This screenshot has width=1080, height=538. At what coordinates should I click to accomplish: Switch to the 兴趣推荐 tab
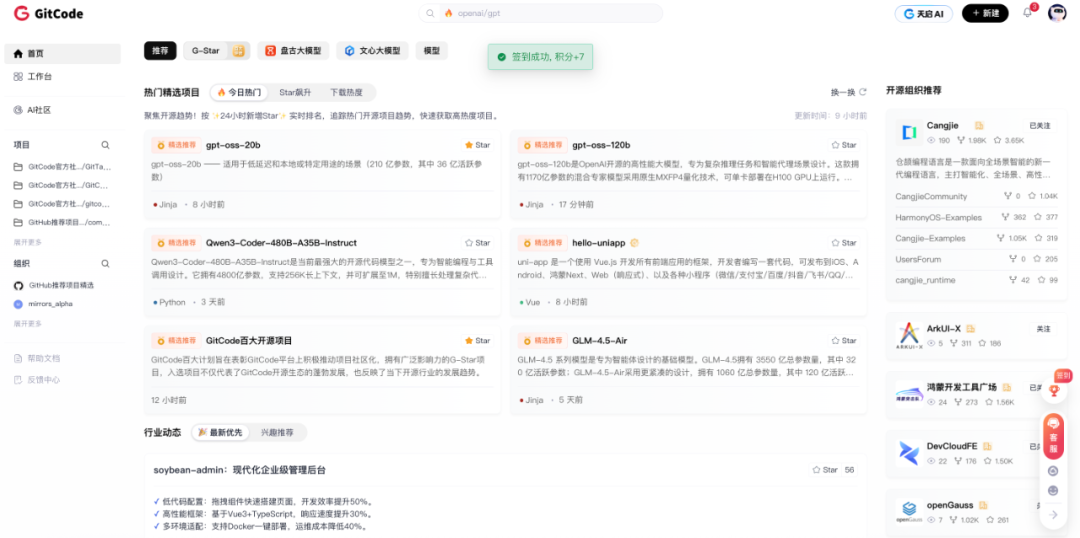click(x=277, y=433)
